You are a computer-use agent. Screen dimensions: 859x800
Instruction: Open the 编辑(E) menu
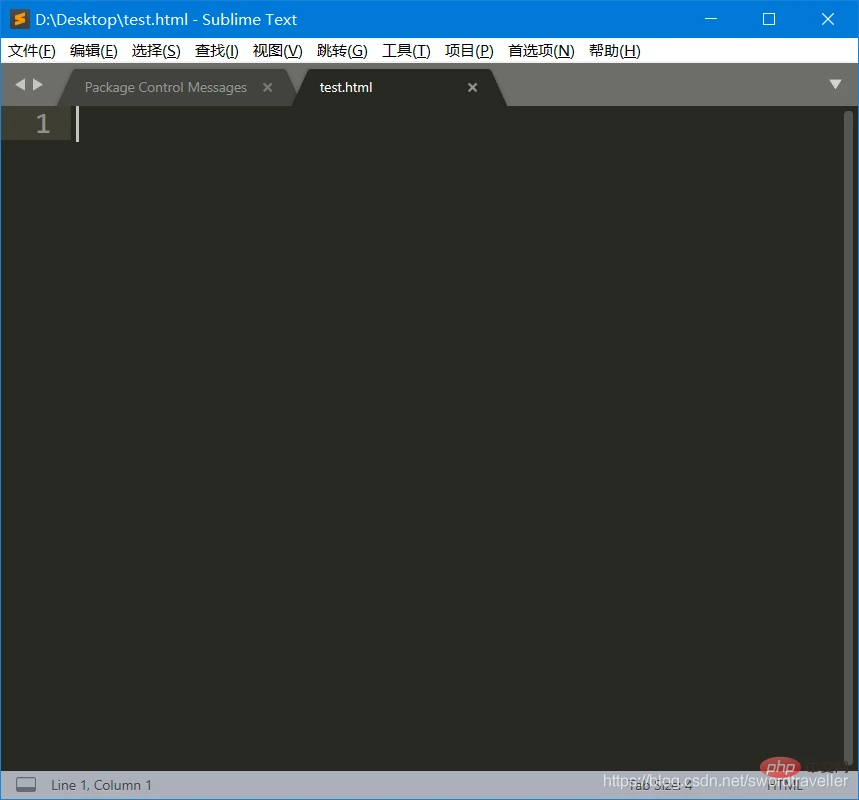[94, 51]
